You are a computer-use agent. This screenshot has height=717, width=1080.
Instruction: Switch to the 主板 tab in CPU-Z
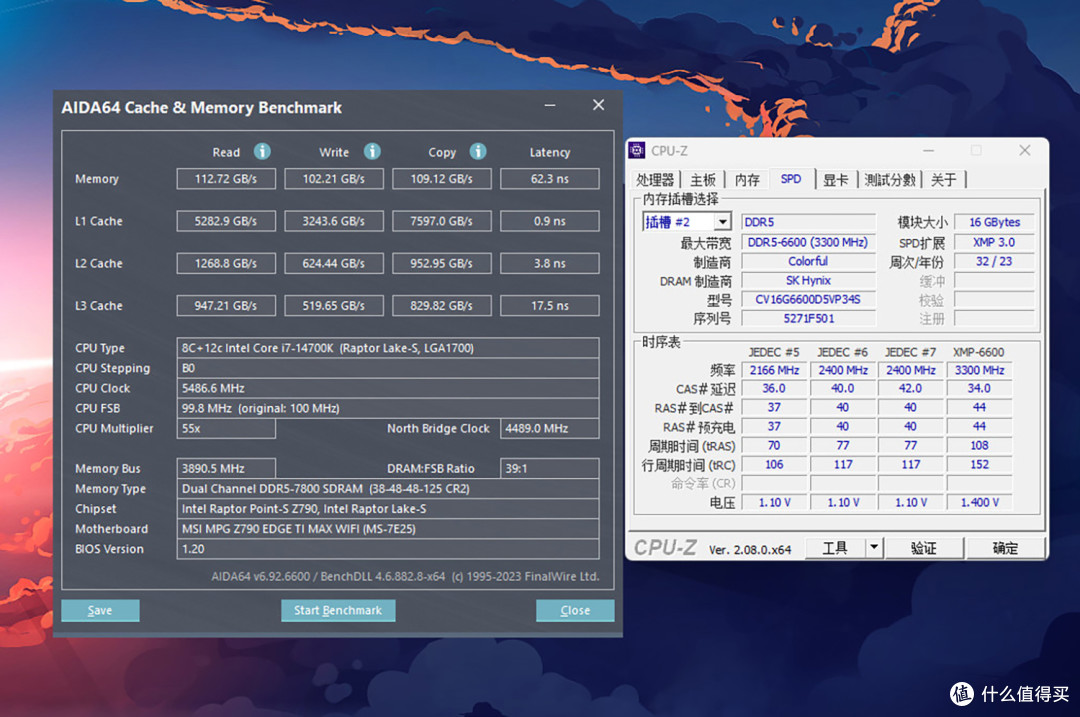point(703,180)
